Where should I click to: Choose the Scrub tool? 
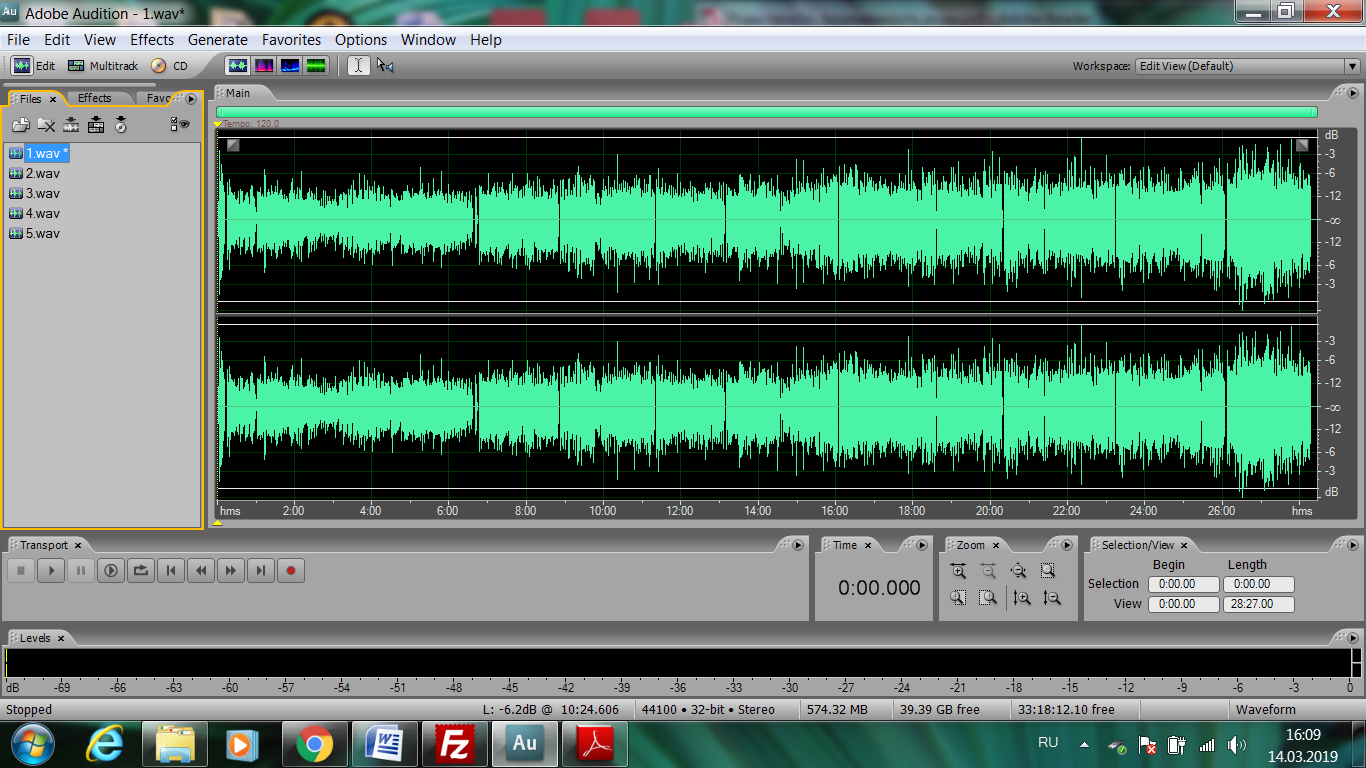(386, 66)
